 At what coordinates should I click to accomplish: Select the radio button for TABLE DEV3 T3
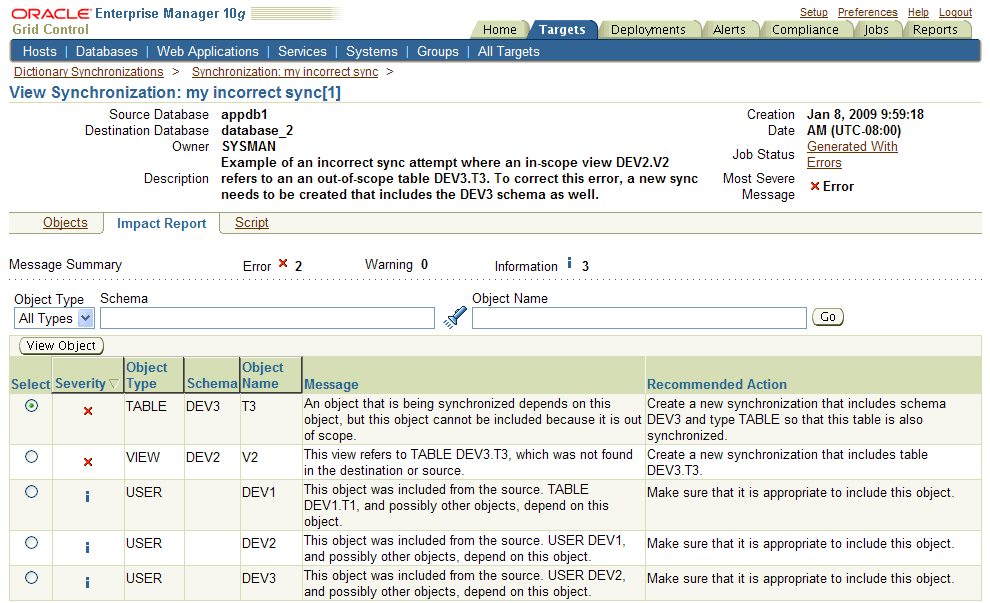pyautogui.click(x=31, y=405)
